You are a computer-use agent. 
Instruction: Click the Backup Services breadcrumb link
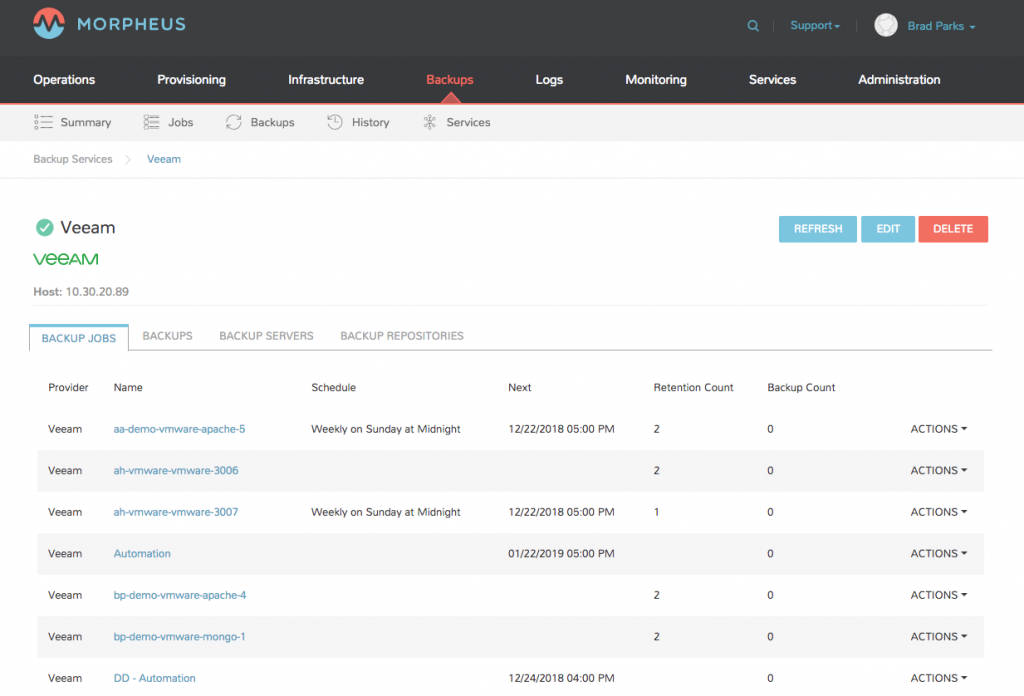click(72, 158)
